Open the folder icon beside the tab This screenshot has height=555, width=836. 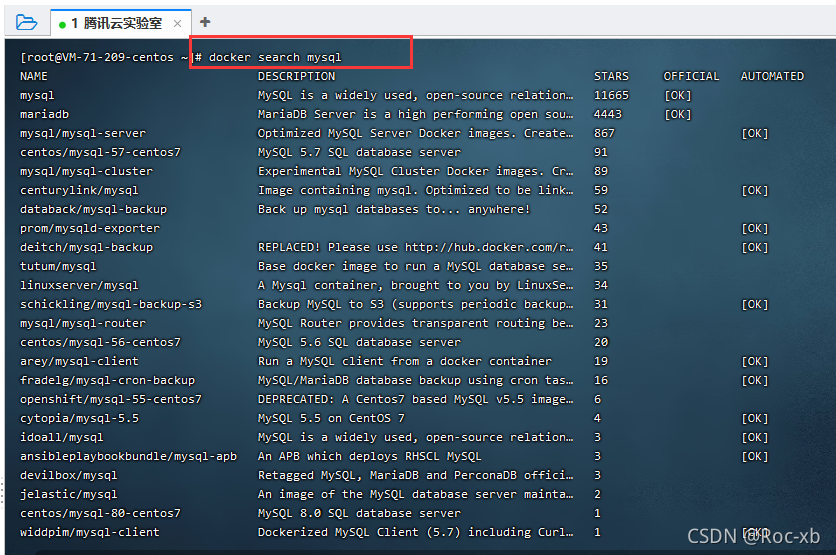pos(26,22)
